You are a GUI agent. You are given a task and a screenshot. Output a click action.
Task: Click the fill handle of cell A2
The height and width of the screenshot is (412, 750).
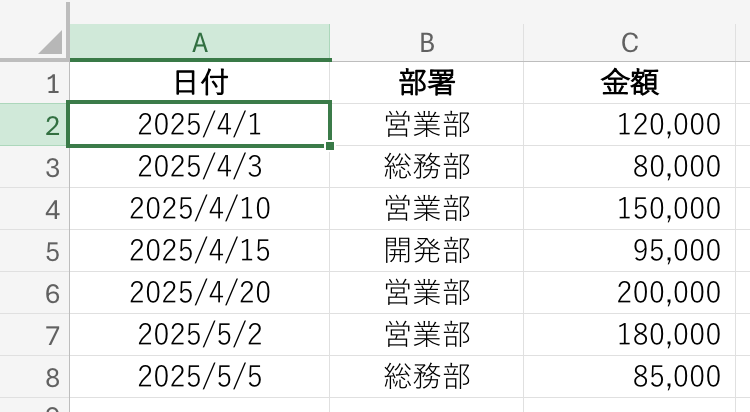pyautogui.click(x=330, y=145)
